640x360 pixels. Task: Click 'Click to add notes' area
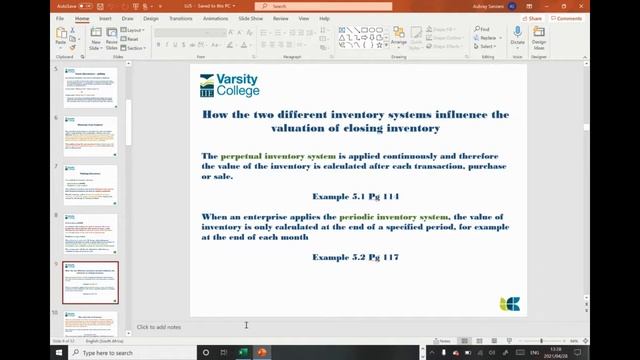(159, 327)
